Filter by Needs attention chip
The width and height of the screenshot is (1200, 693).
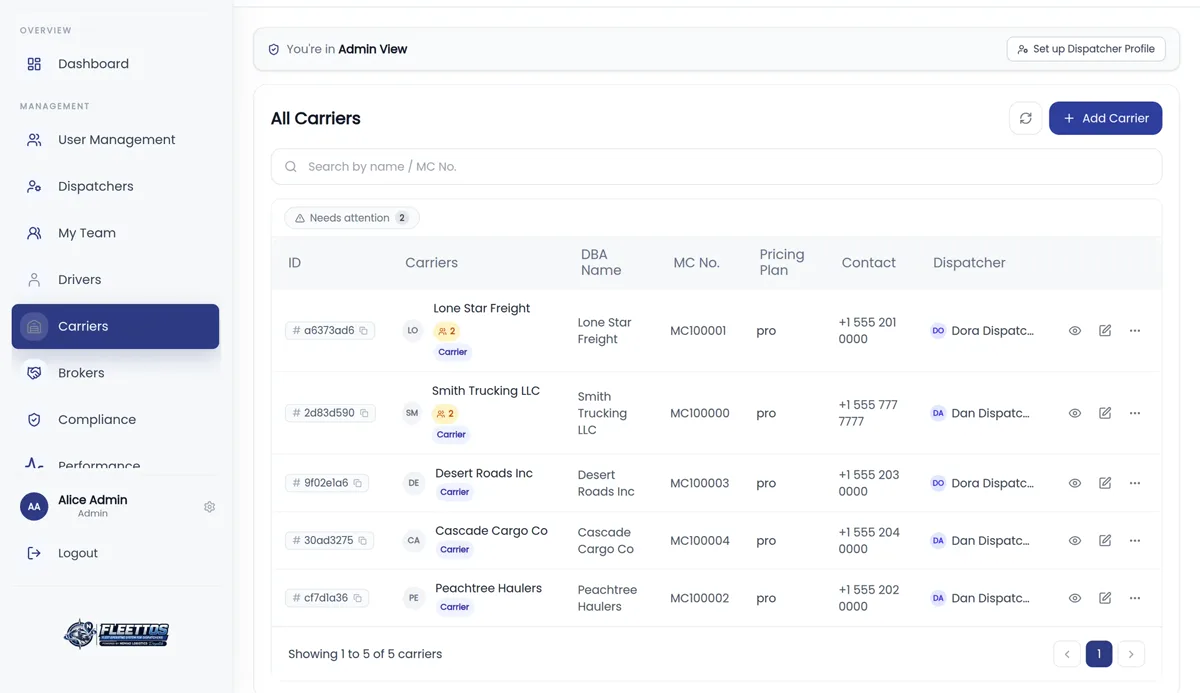(x=352, y=218)
